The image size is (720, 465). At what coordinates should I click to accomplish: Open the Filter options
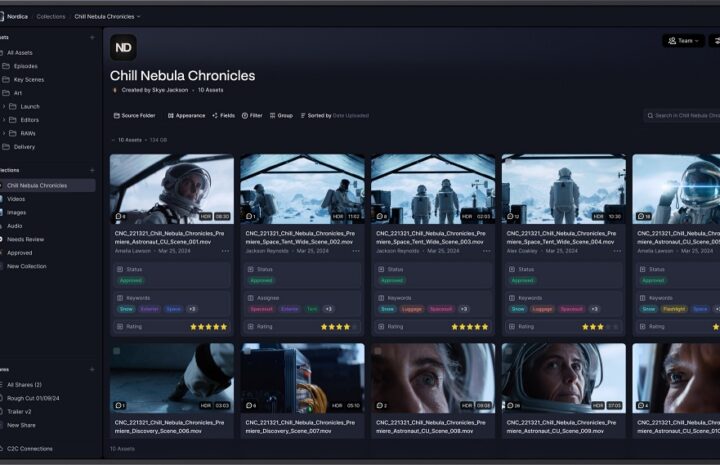[x=252, y=116]
